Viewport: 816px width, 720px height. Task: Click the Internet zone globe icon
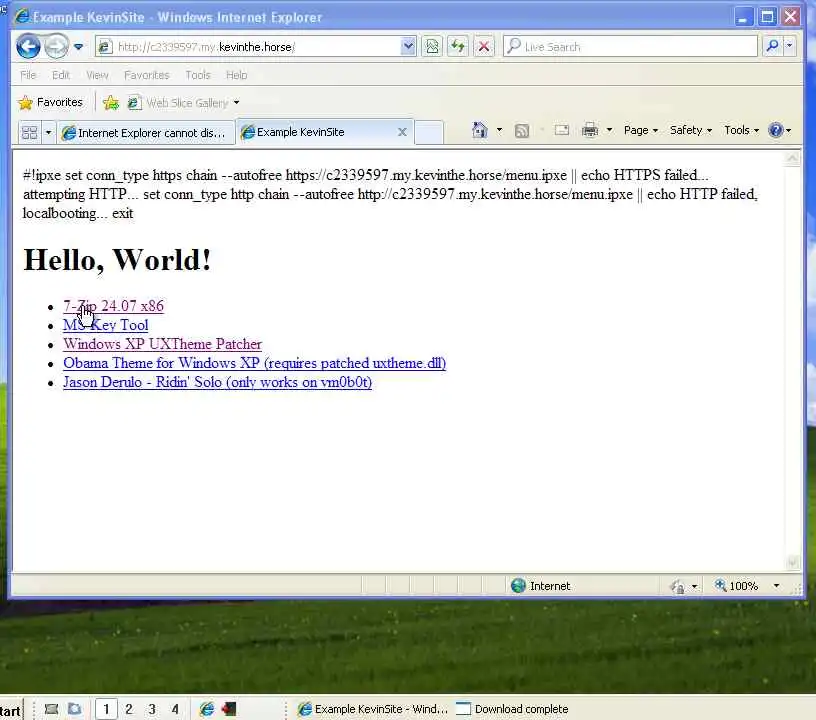[518, 586]
